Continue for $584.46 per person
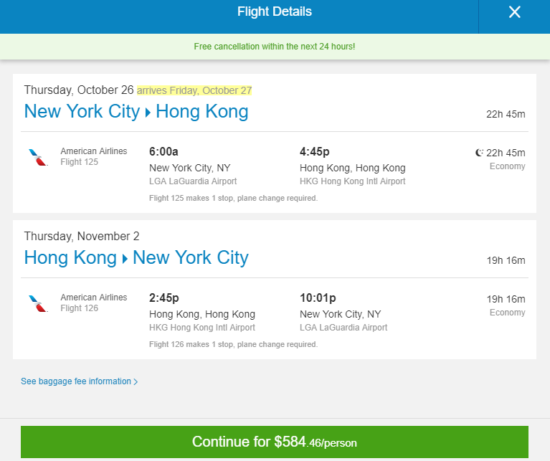Screen dimensions: 550x461 point(275,442)
